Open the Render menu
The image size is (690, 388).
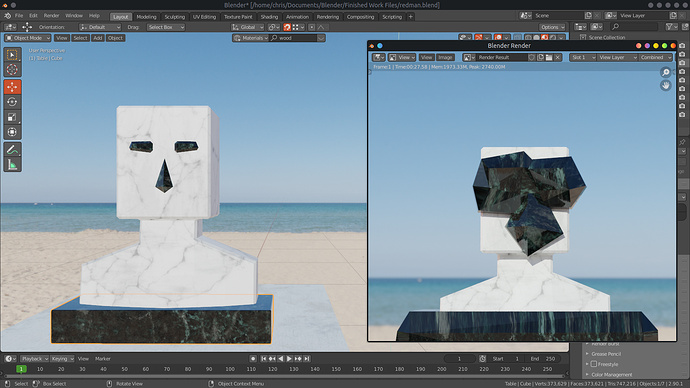pyautogui.click(x=51, y=16)
